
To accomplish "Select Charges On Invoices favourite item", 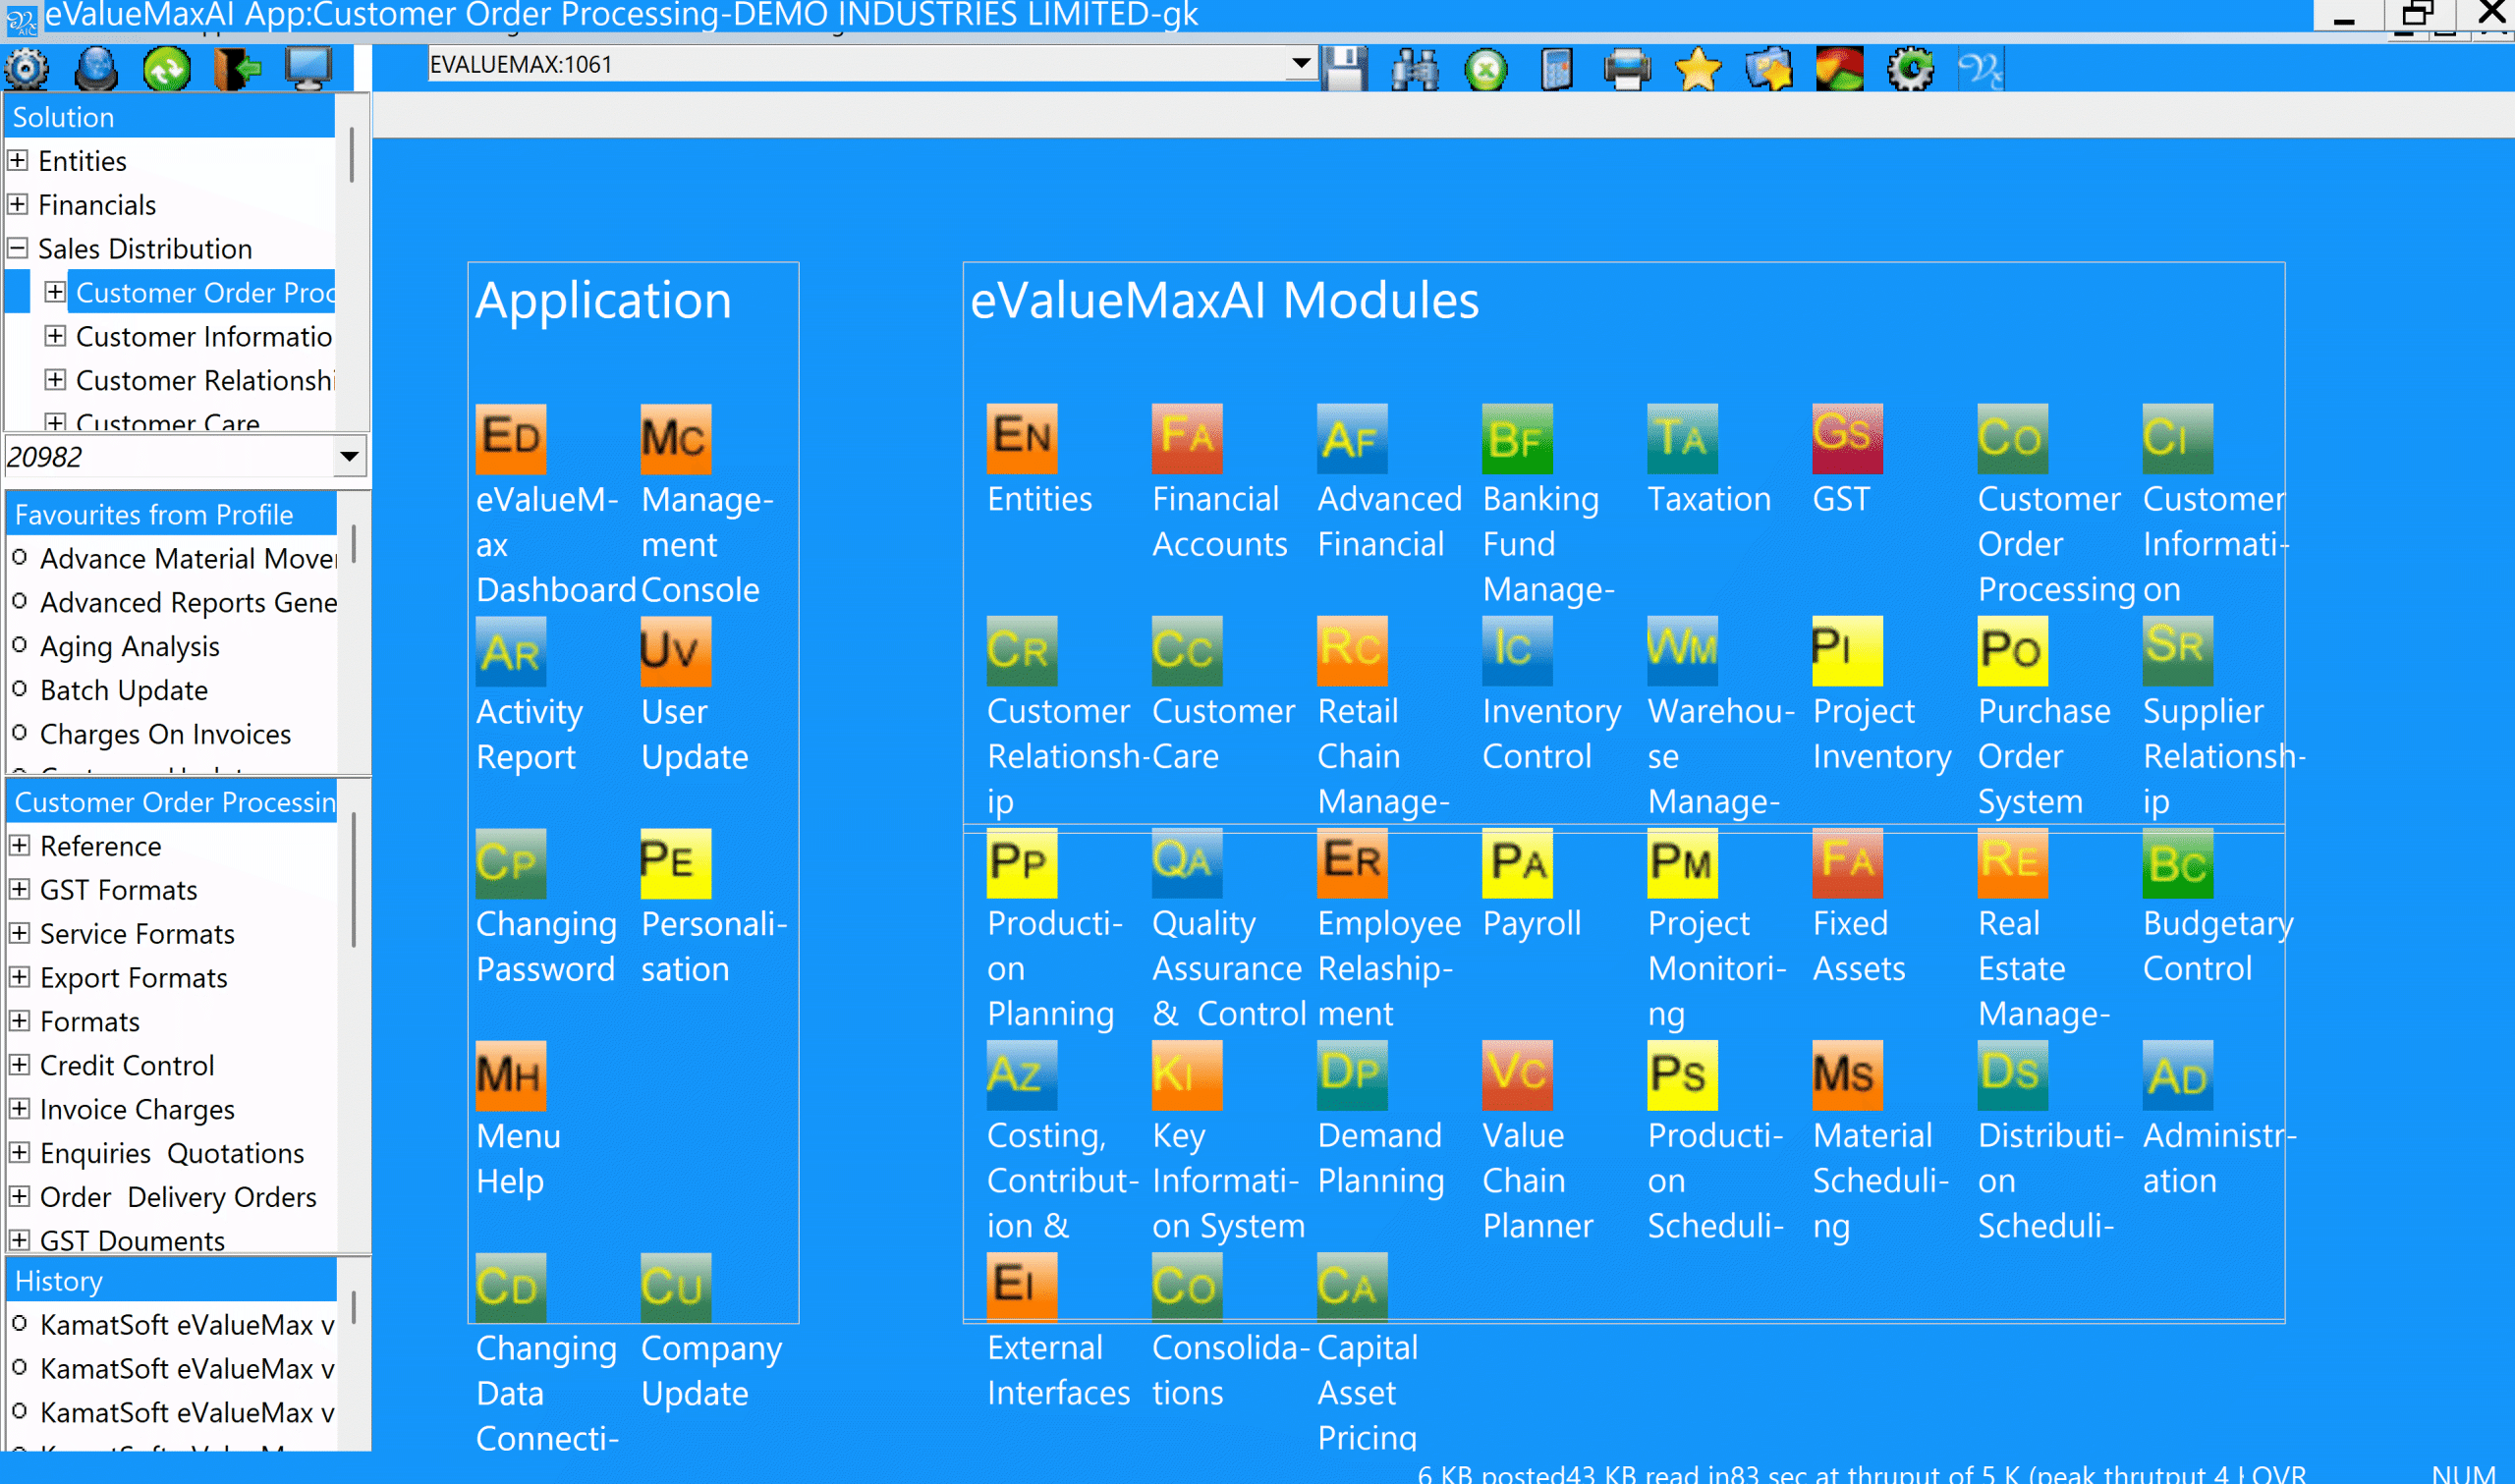I will point(165,734).
